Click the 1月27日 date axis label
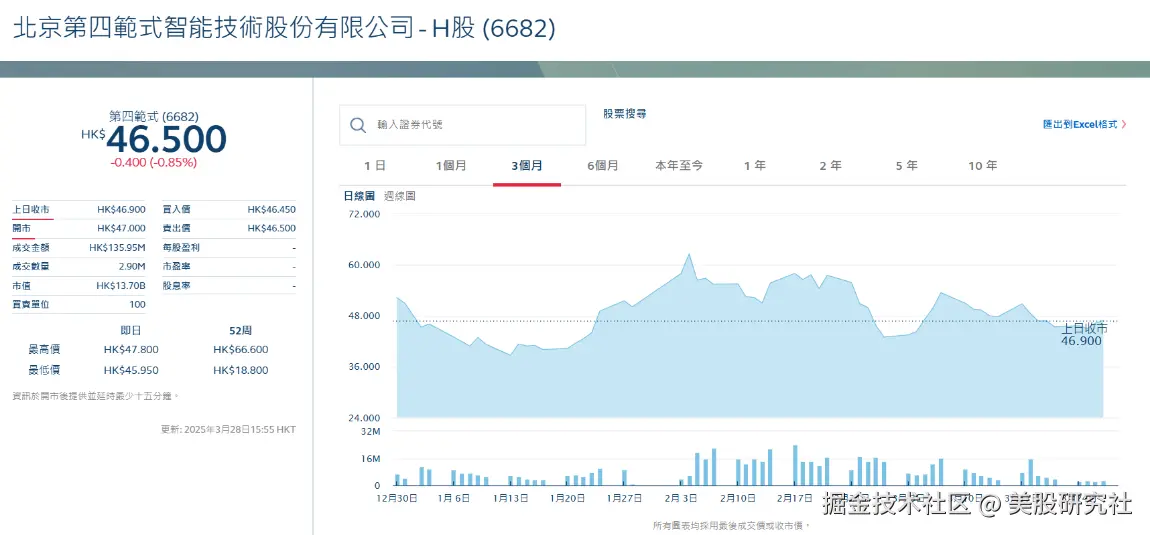 coord(624,498)
